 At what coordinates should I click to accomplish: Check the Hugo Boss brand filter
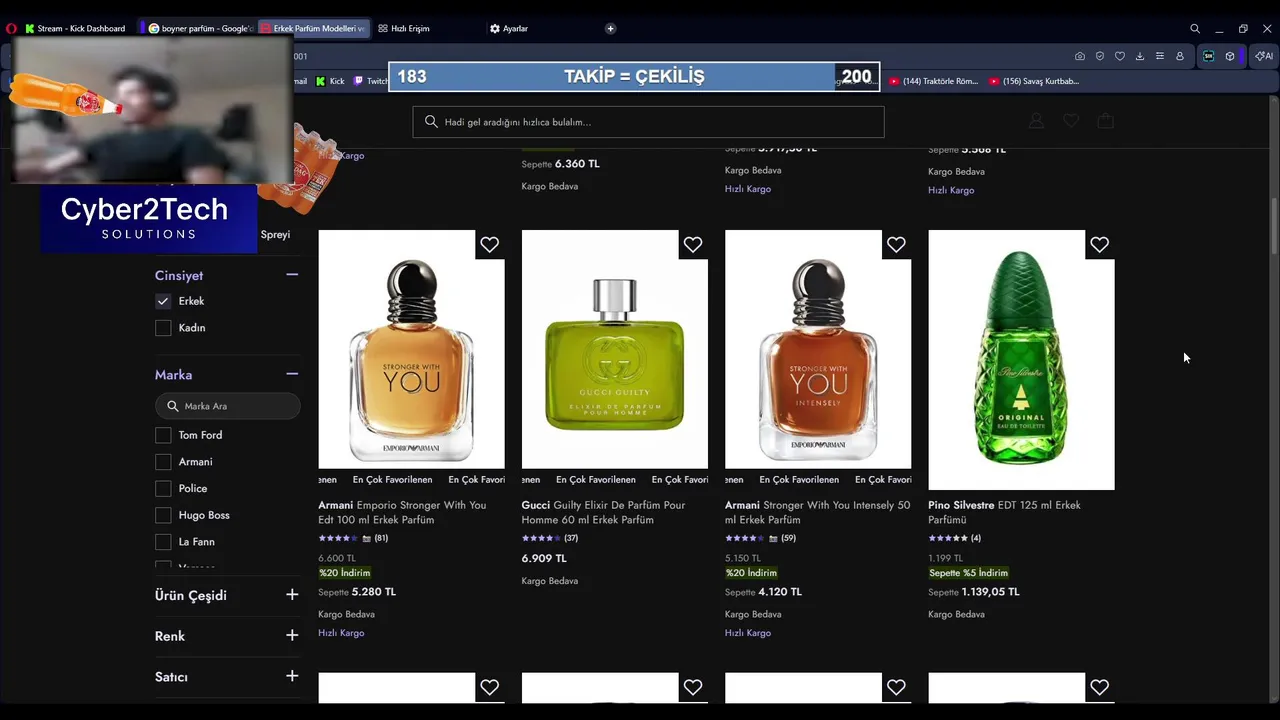tap(163, 515)
